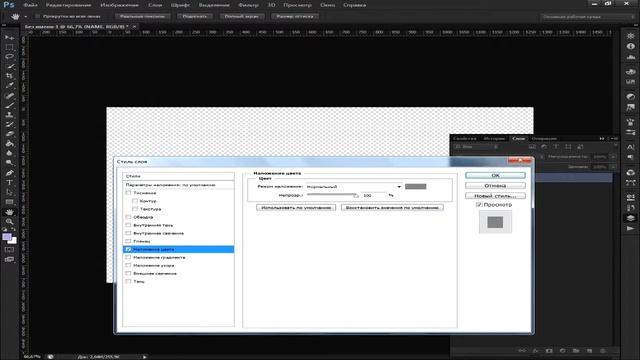Image resolution: width=640 pixels, height=360 pixels.
Task: Select the Horizontal Type tool
Action: [9, 182]
